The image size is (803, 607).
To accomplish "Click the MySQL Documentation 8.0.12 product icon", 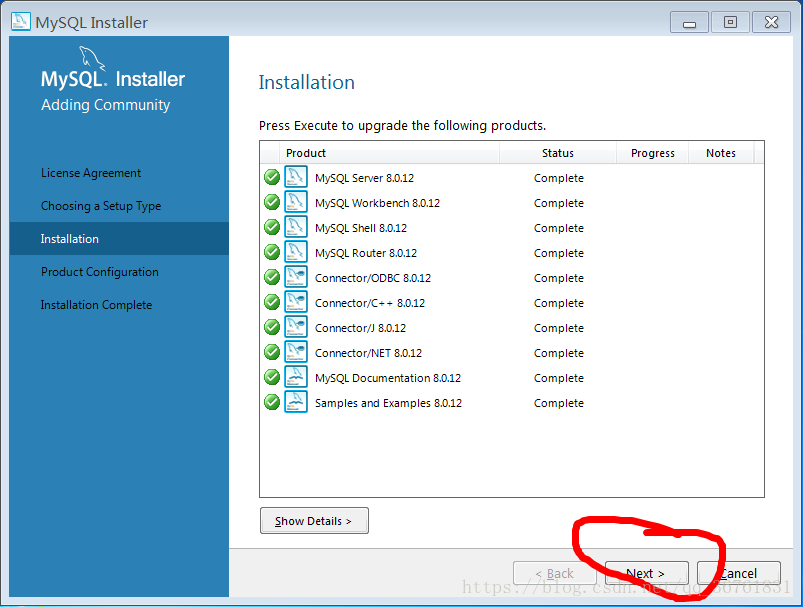I will (x=296, y=378).
